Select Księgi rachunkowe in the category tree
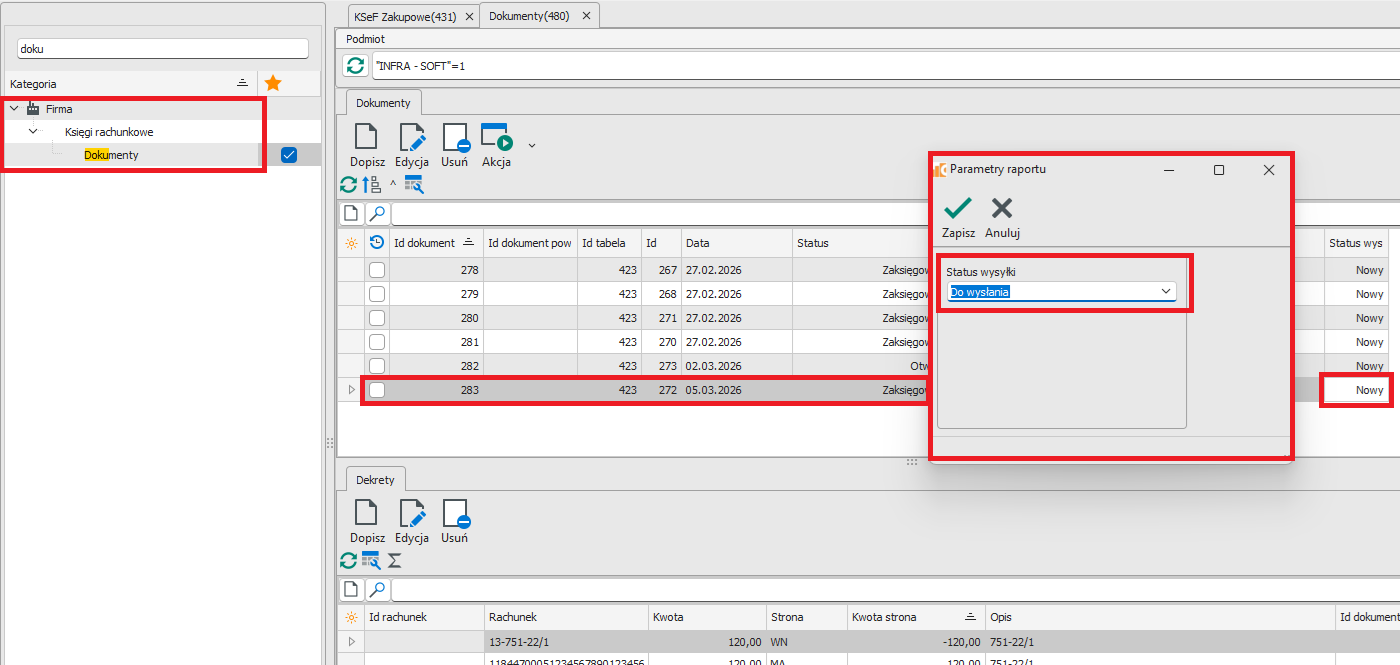1400x665 pixels. tap(109, 132)
